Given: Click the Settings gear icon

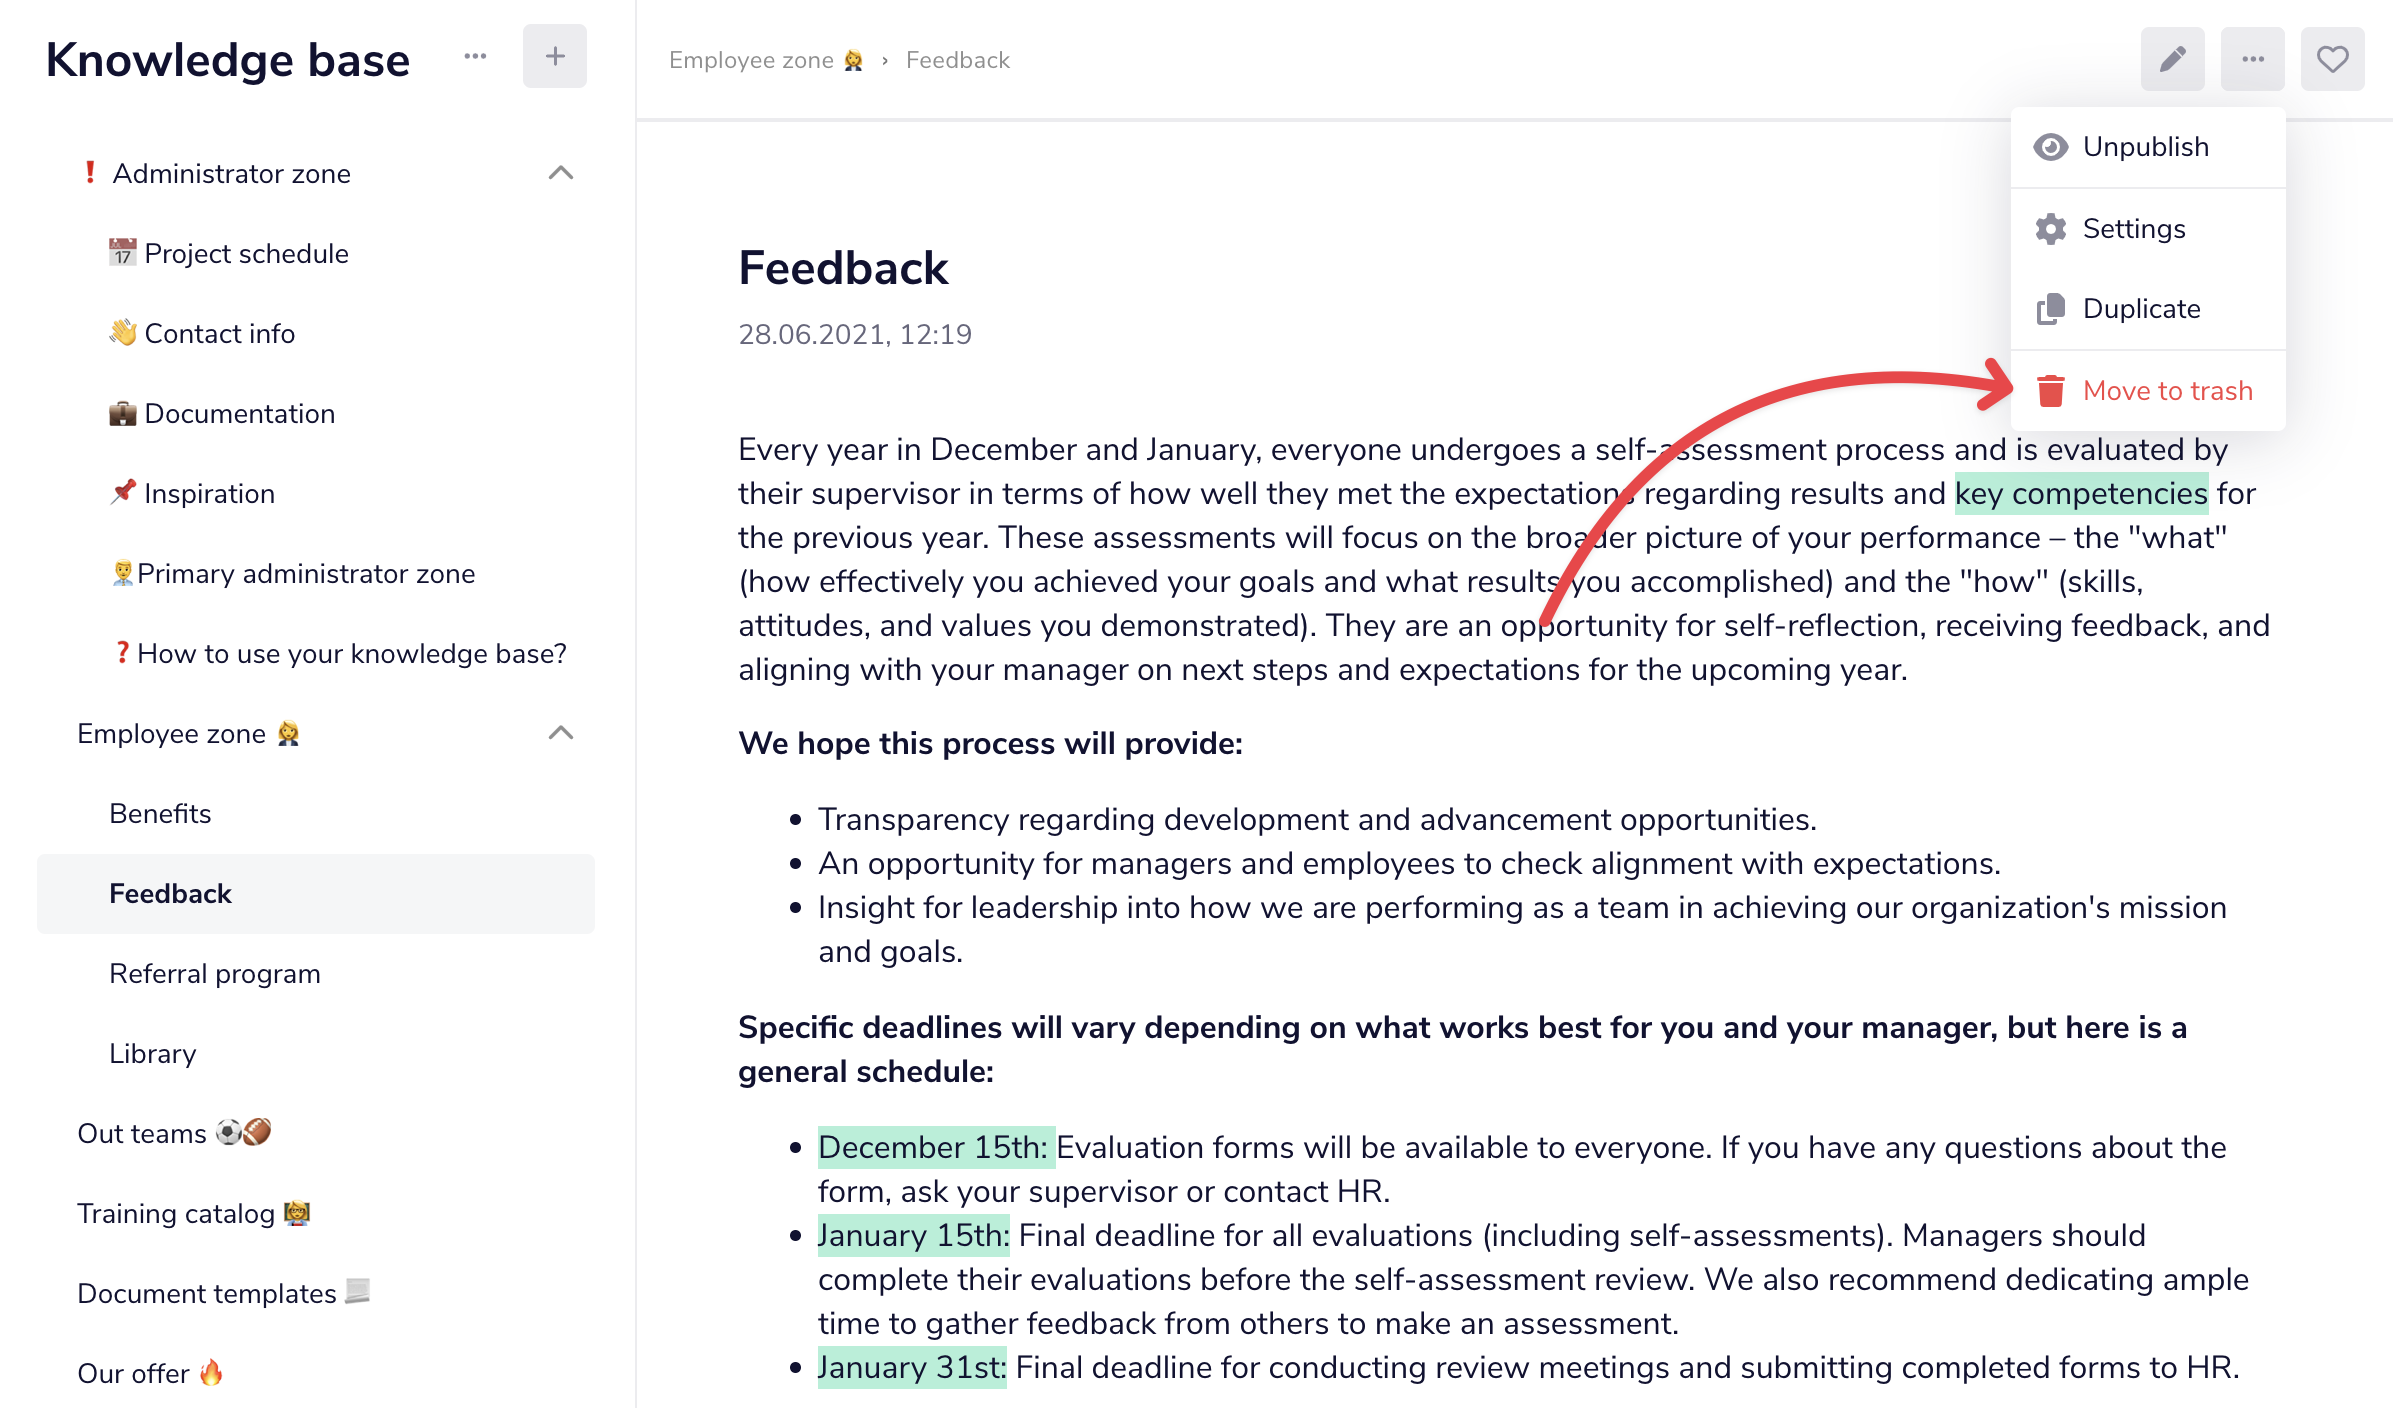Looking at the screenshot, I should click(2051, 229).
